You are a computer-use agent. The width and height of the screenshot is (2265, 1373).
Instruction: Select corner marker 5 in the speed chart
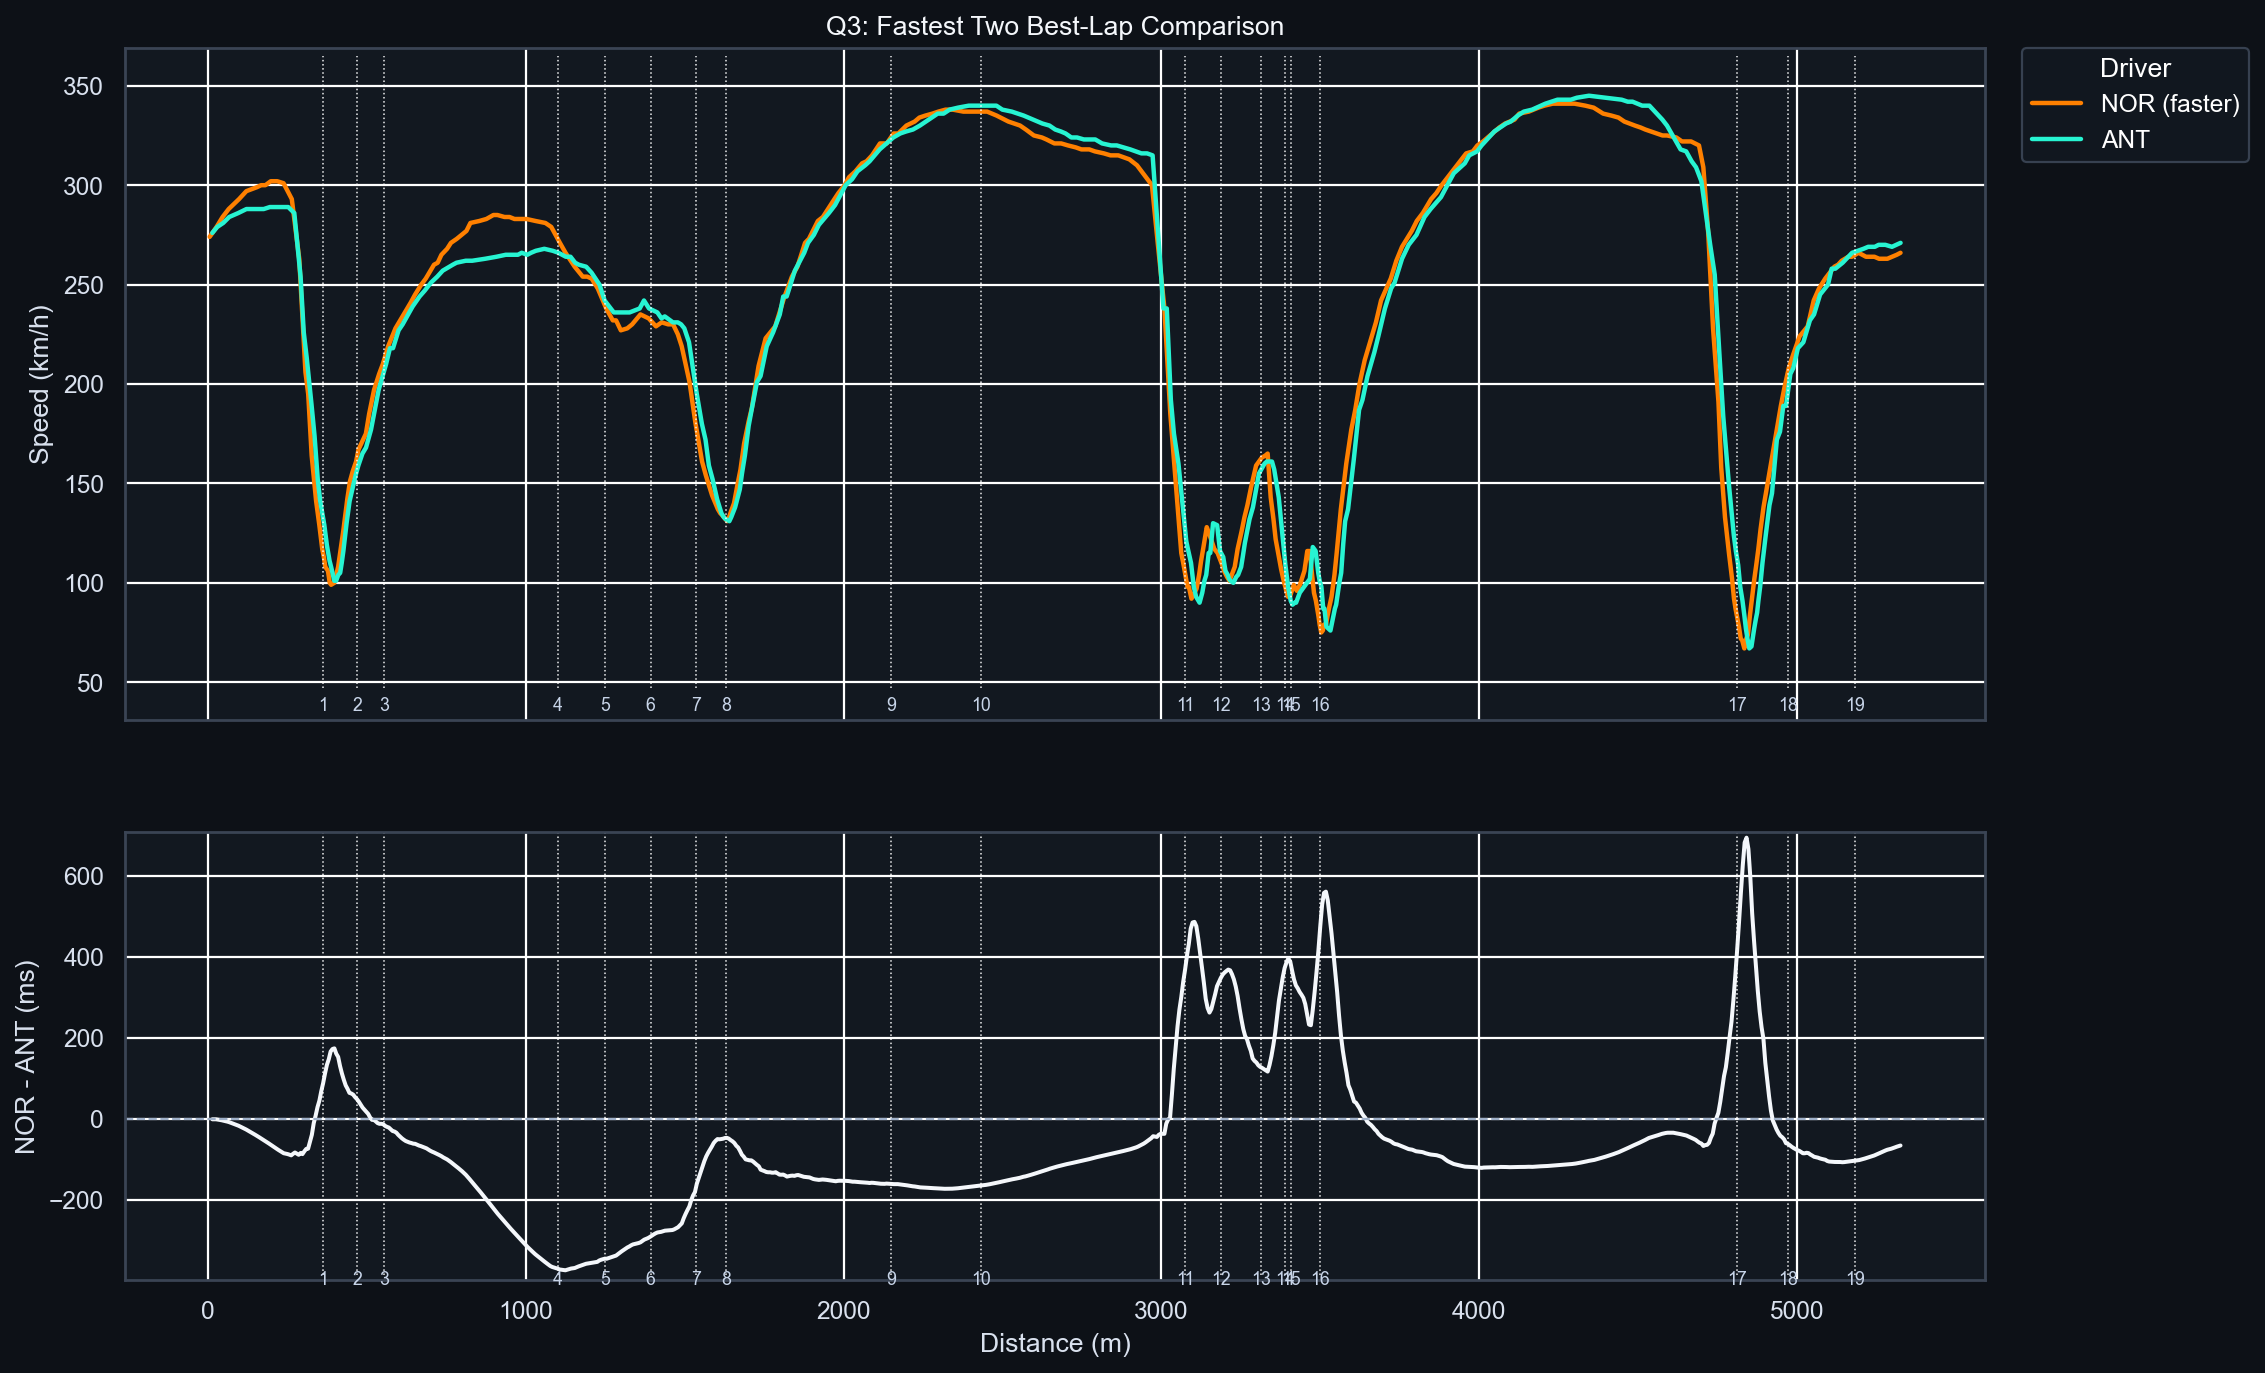tap(606, 705)
